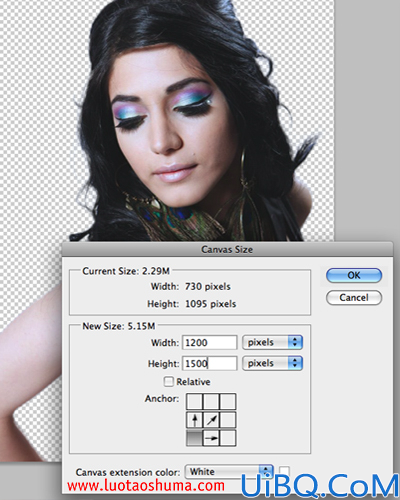
Task: Open the Width units pixels dropdown
Action: [272, 342]
